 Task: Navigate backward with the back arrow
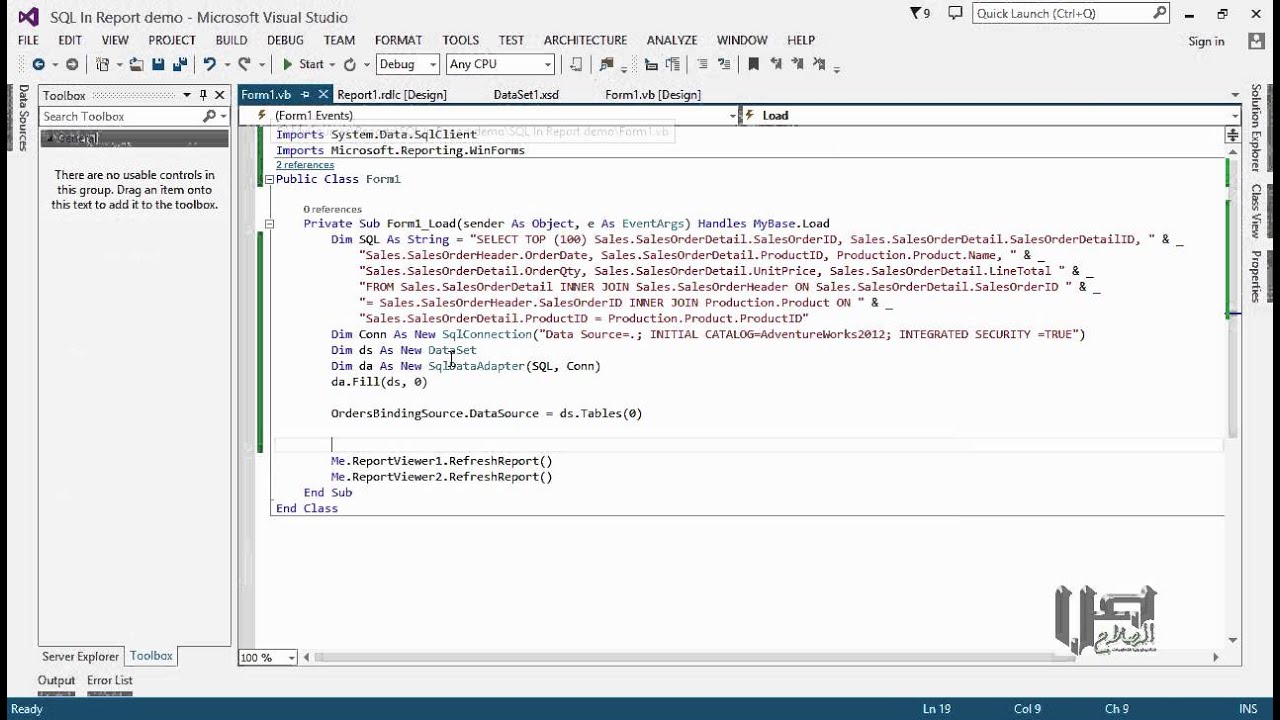pyautogui.click(x=38, y=64)
